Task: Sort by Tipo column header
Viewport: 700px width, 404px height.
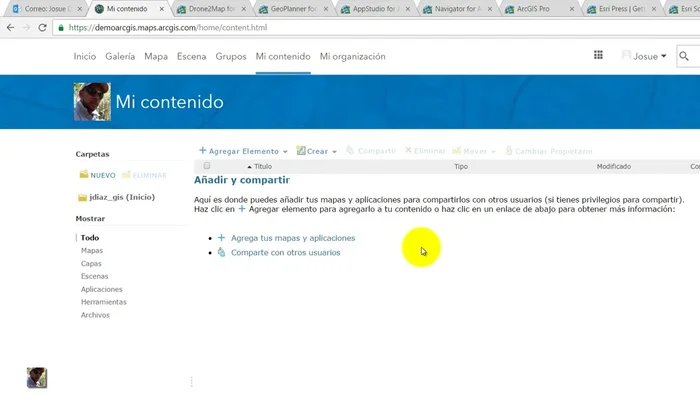Action: pos(461,167)
